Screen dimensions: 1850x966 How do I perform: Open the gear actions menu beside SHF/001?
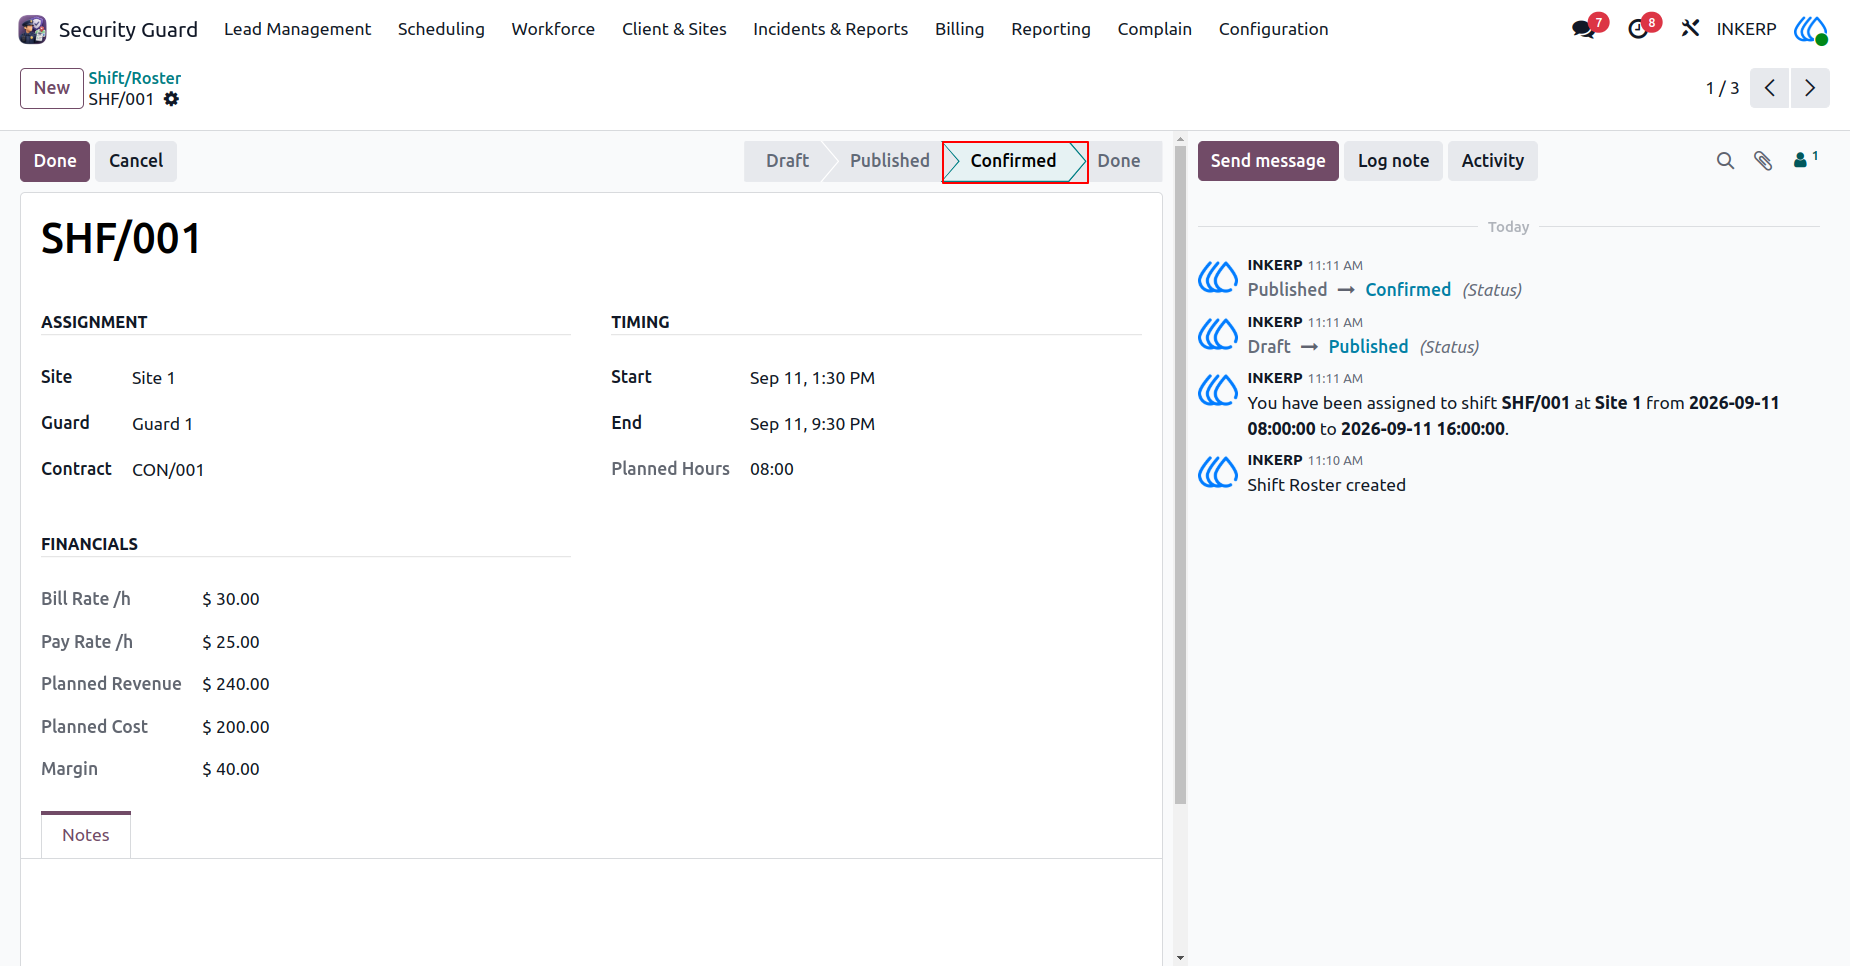[x=172, y=99]
